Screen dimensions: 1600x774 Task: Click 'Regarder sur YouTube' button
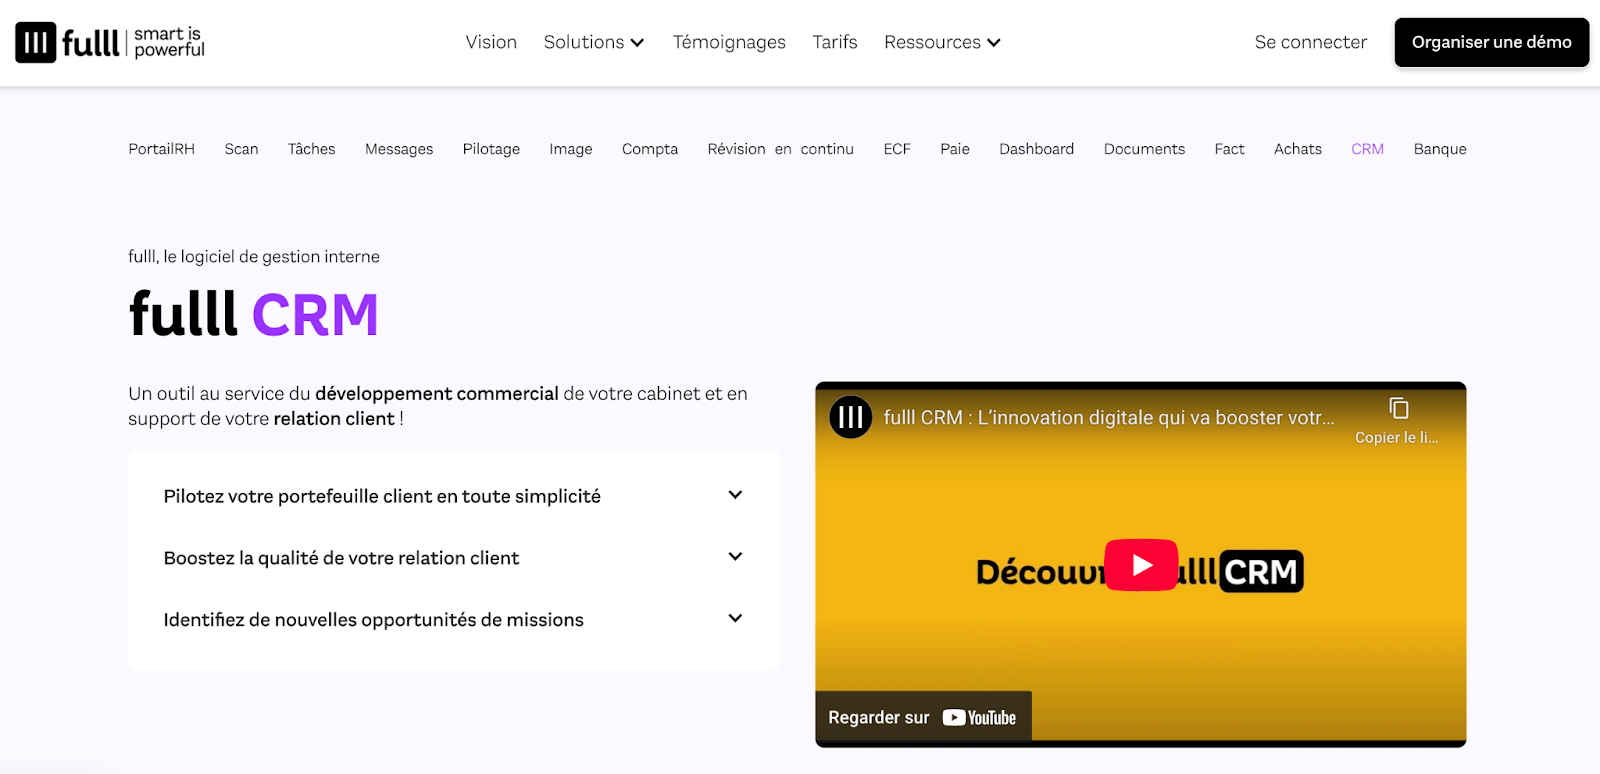click(923, 717)
